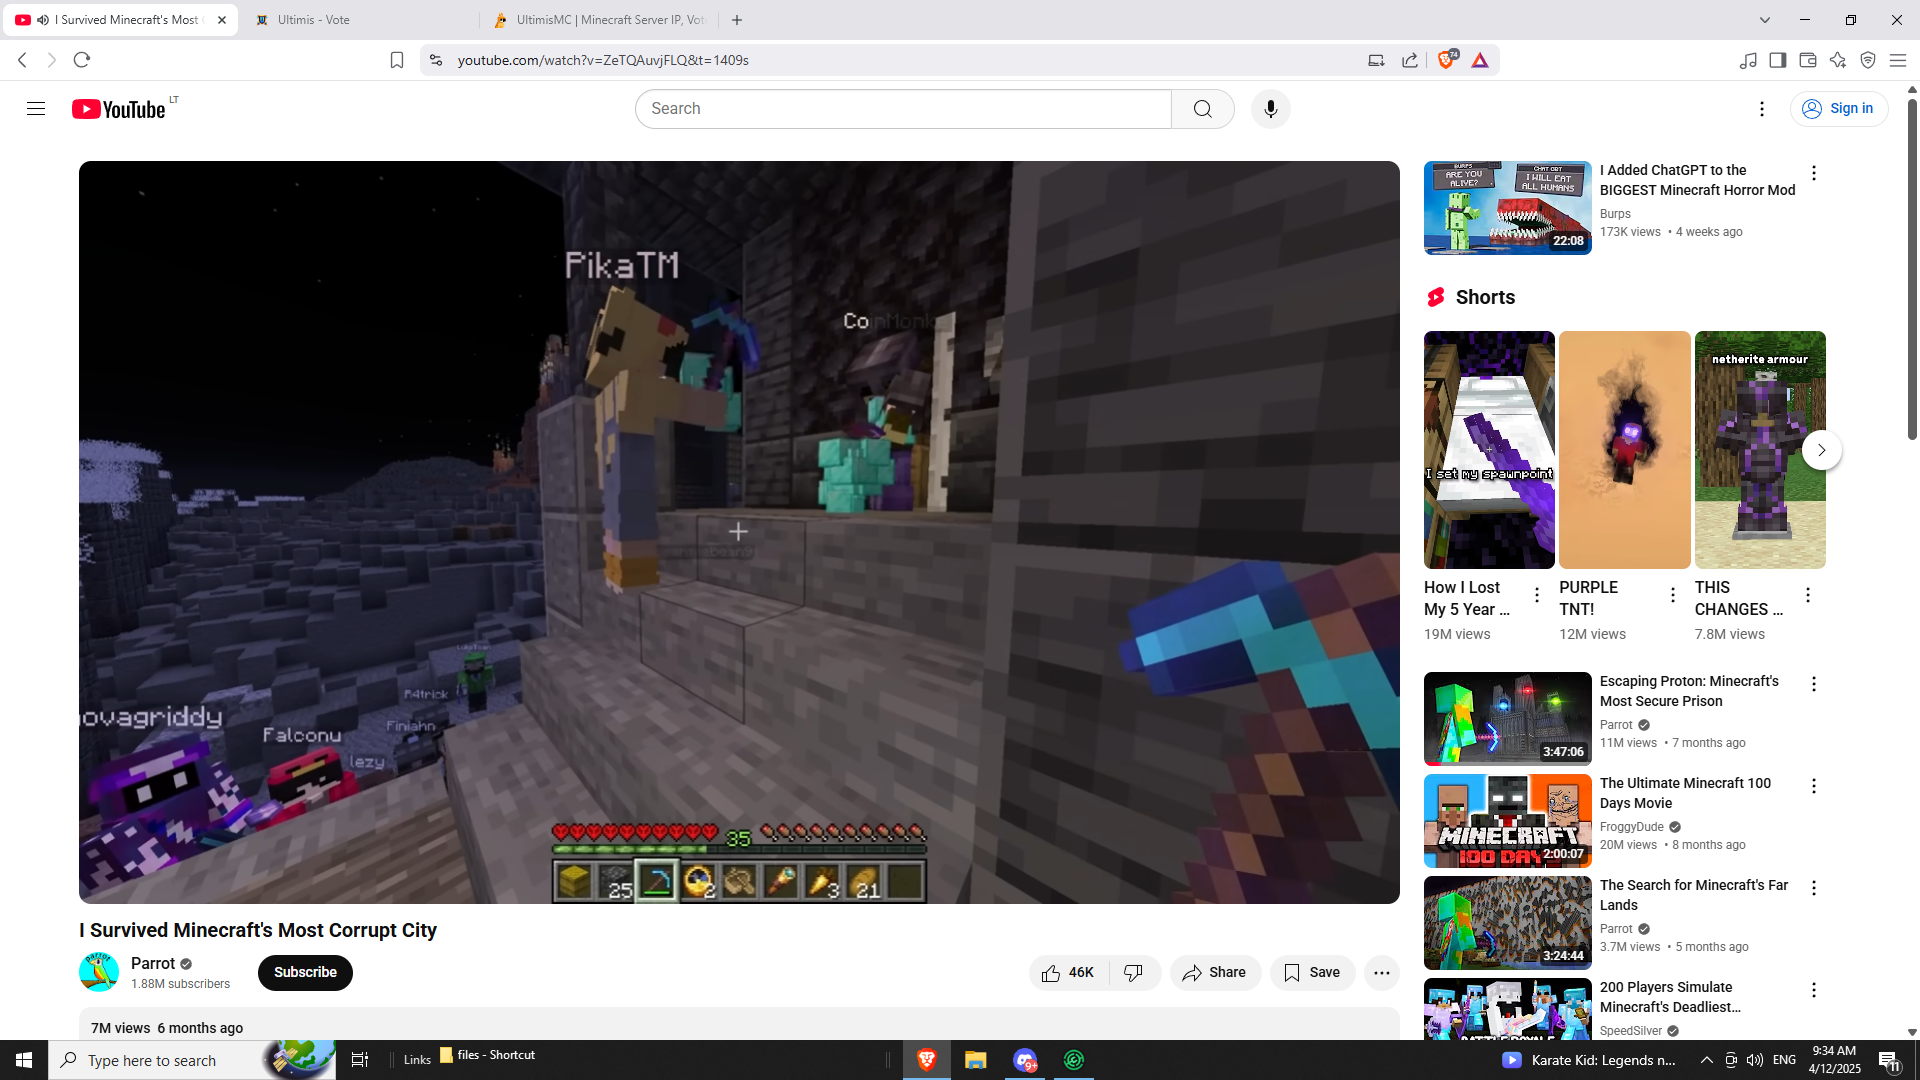Image resolution: width=1920 pixels, height=1080 pixels.
Task: Reload the current page
Action: [82, 60]
